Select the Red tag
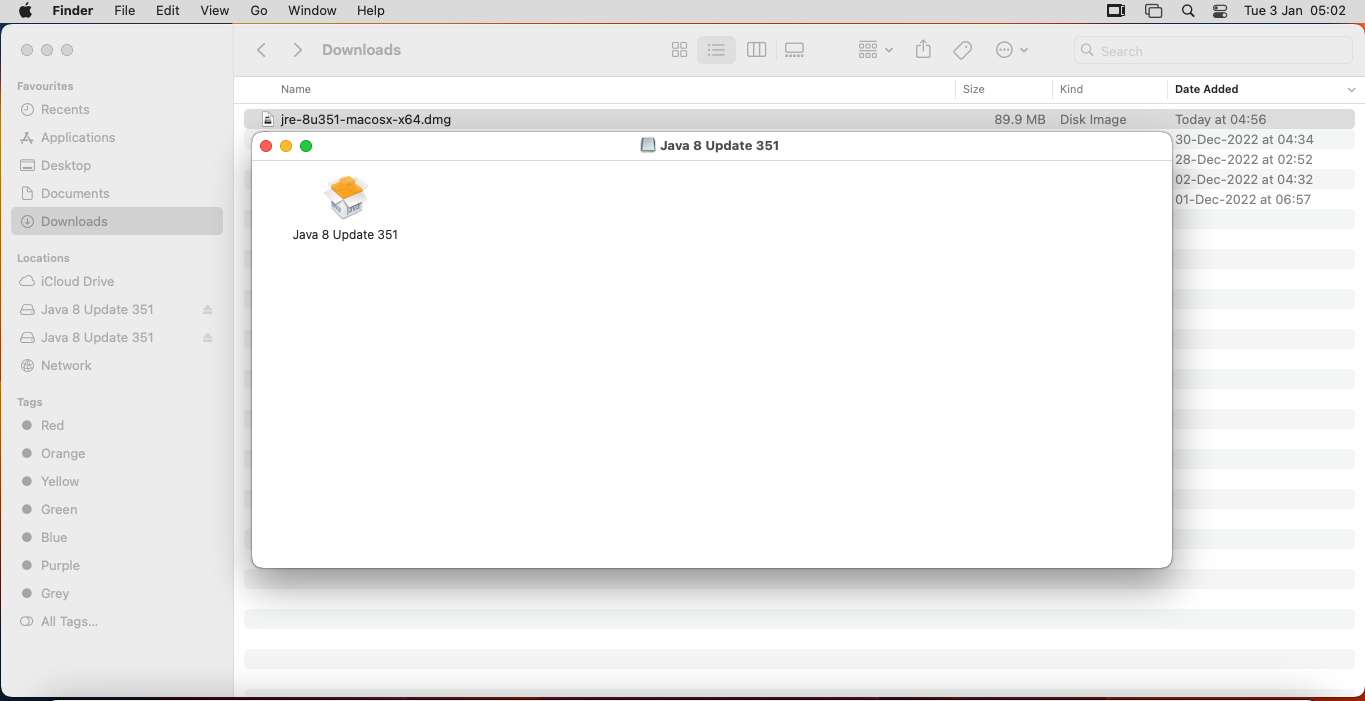The height and width of the screenshot is (701, 1365). click(x=52, y=426)
